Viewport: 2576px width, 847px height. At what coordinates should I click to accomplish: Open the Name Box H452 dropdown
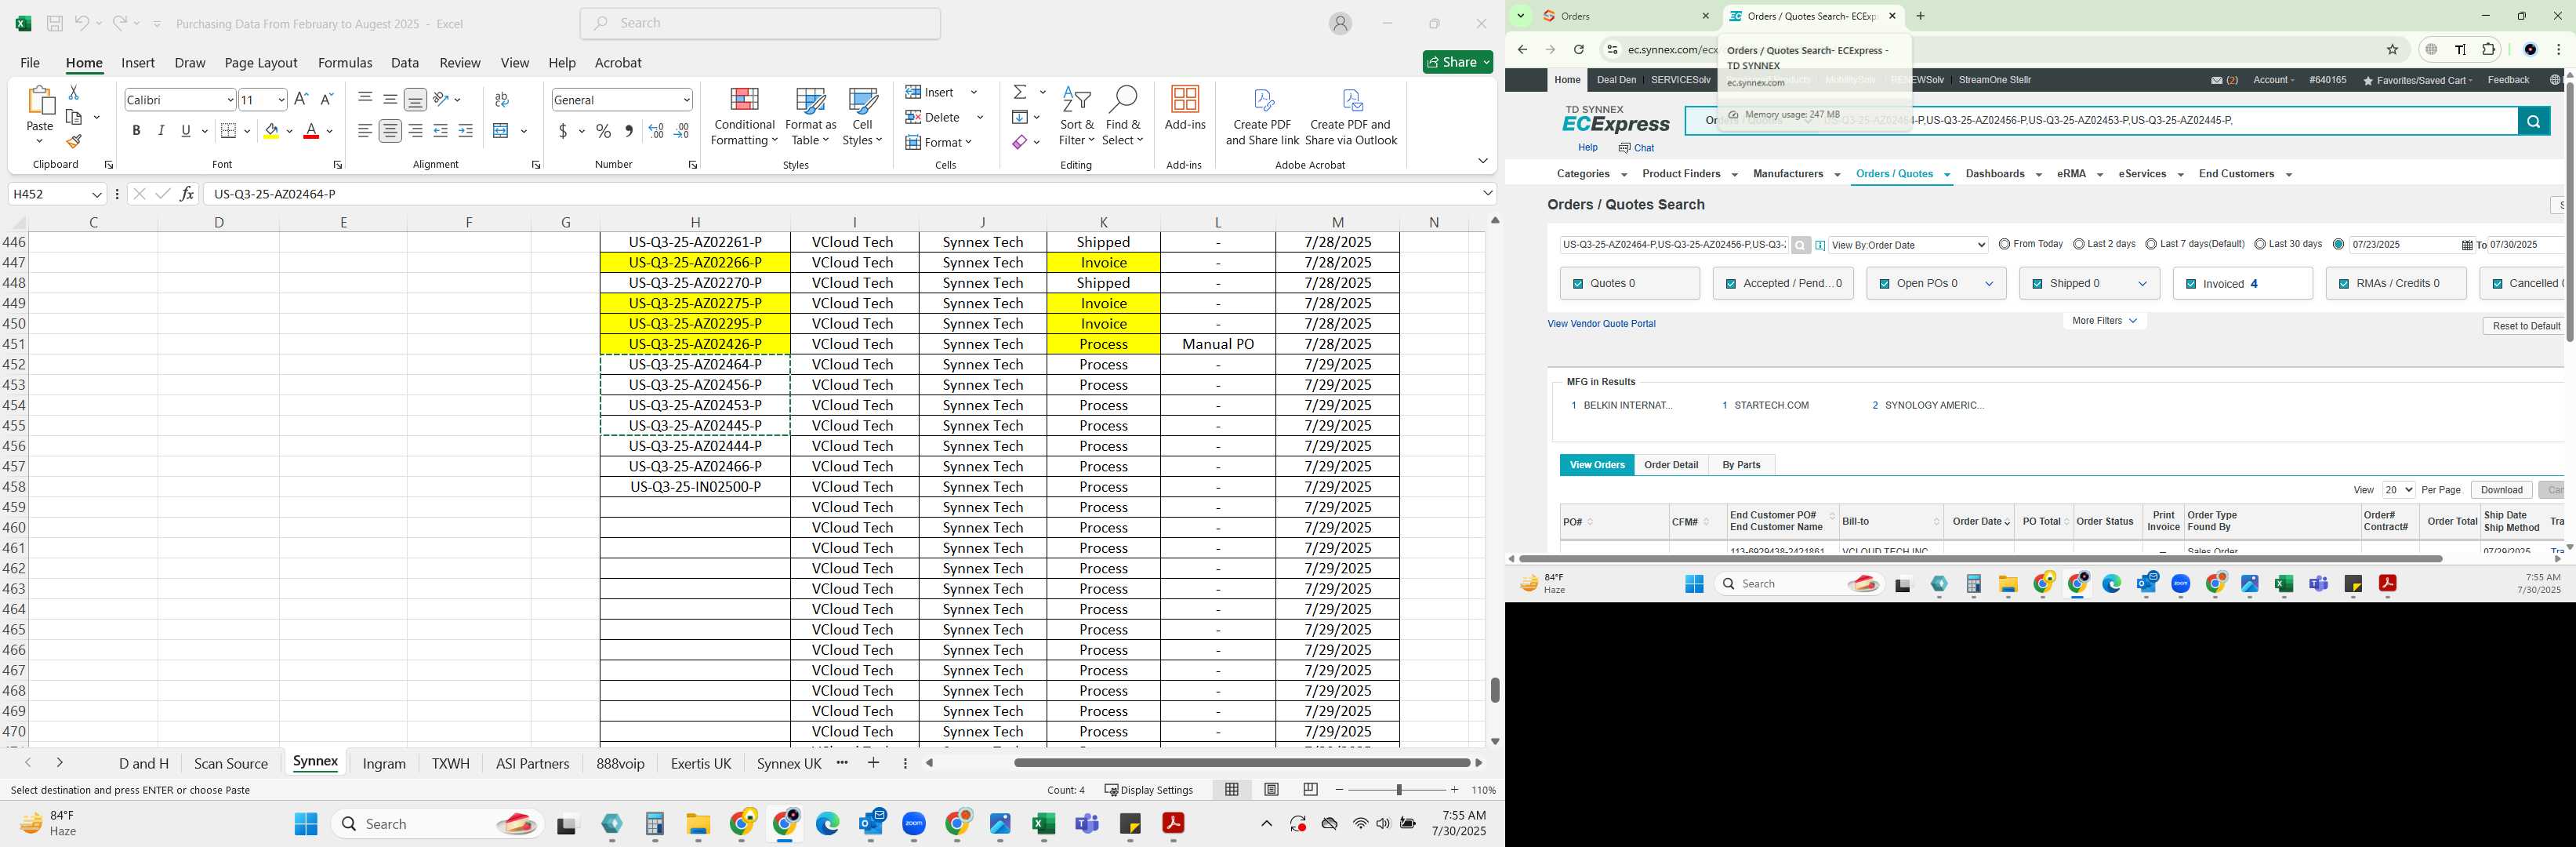97,194
